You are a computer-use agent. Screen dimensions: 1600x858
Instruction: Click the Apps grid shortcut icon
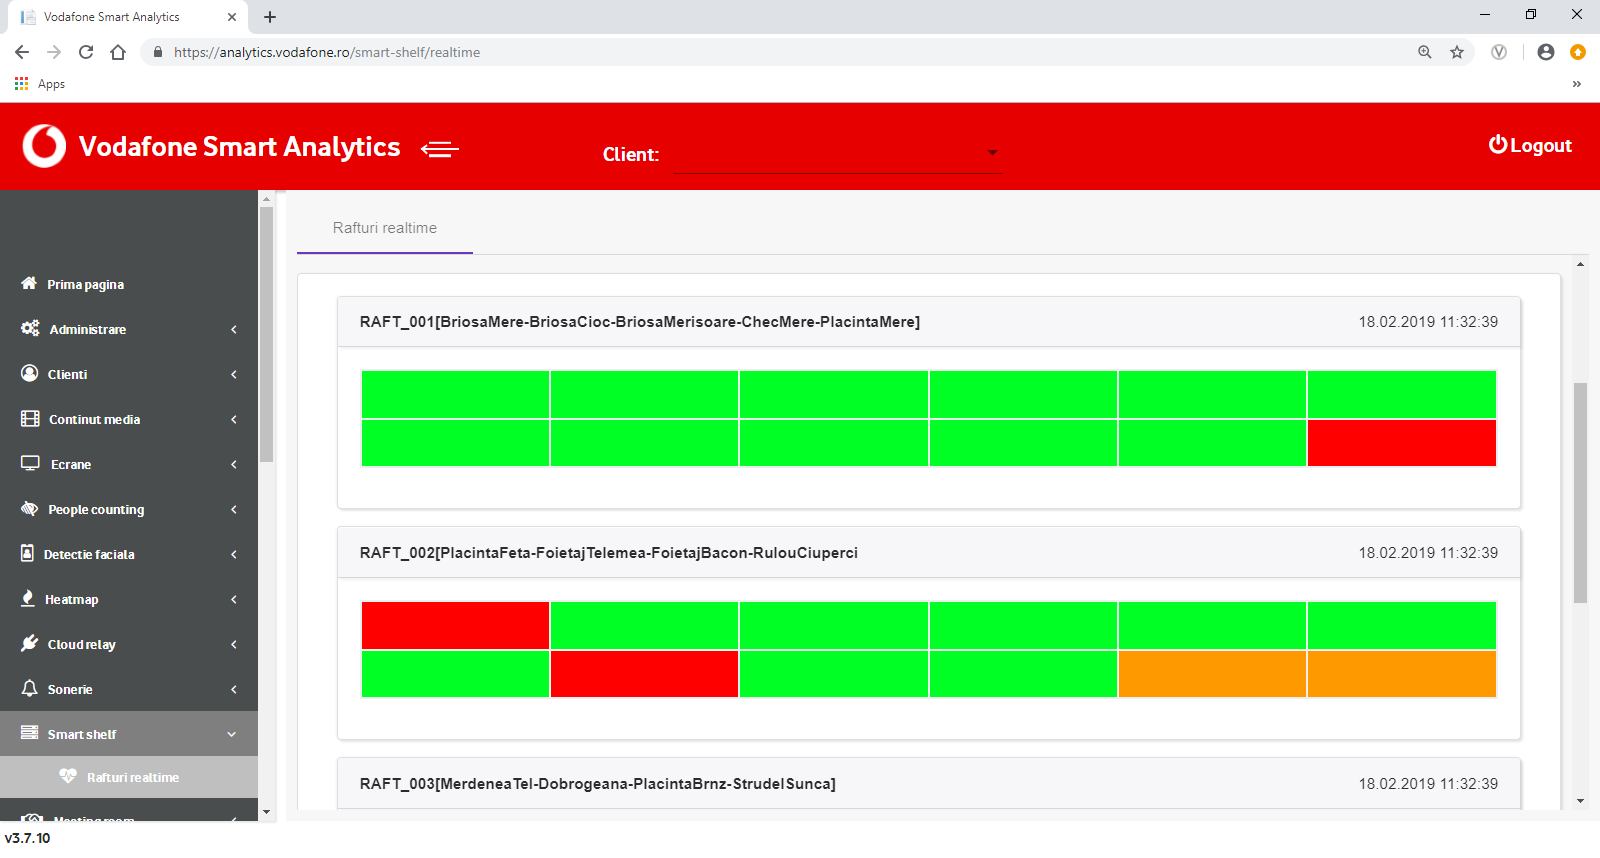point(21,84)
